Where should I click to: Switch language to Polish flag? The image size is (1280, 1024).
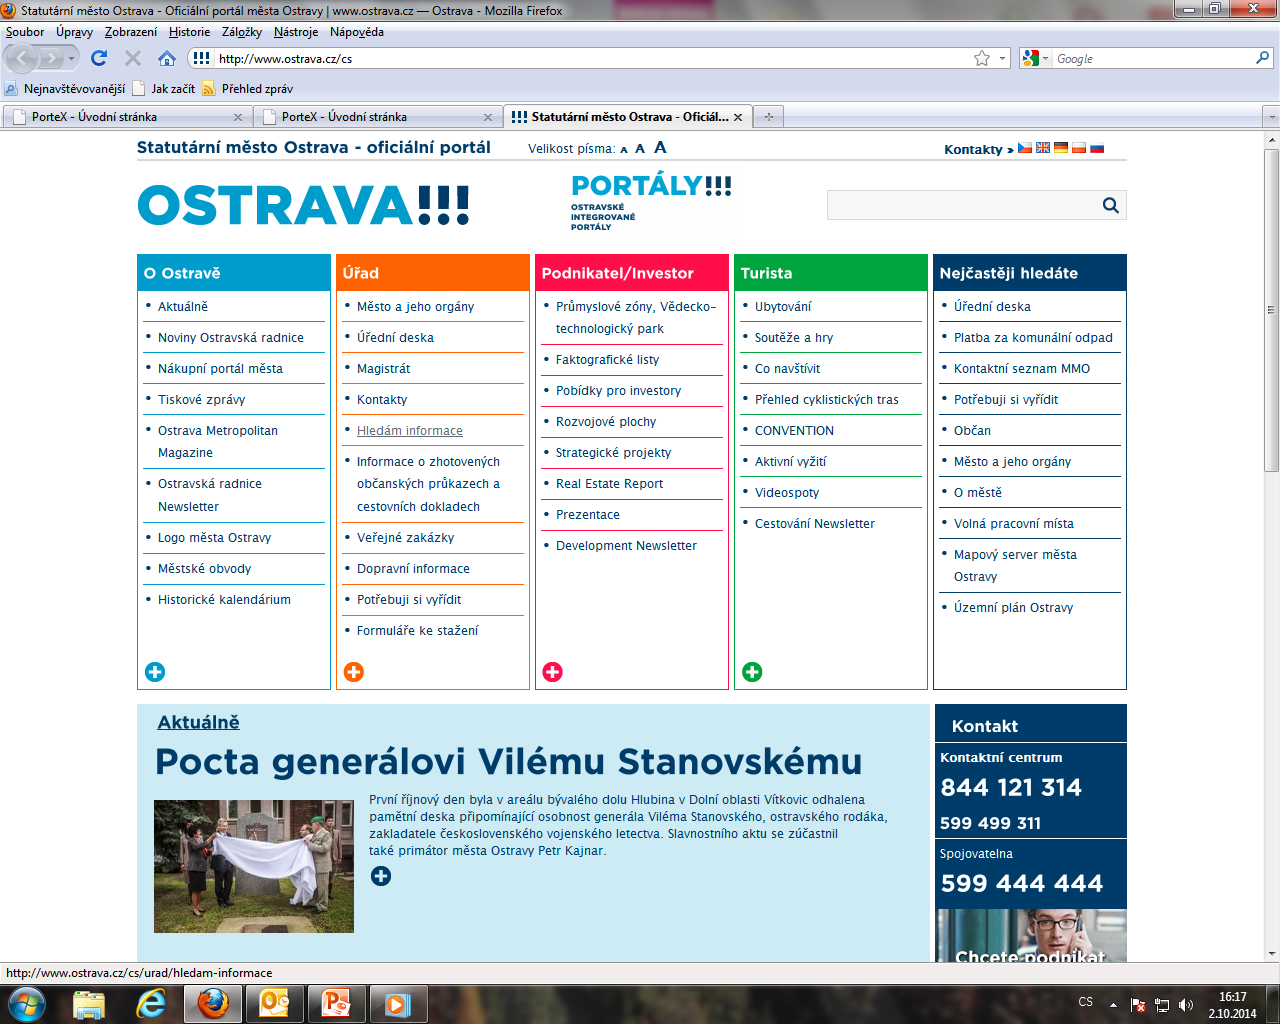tap(1079, 148)
